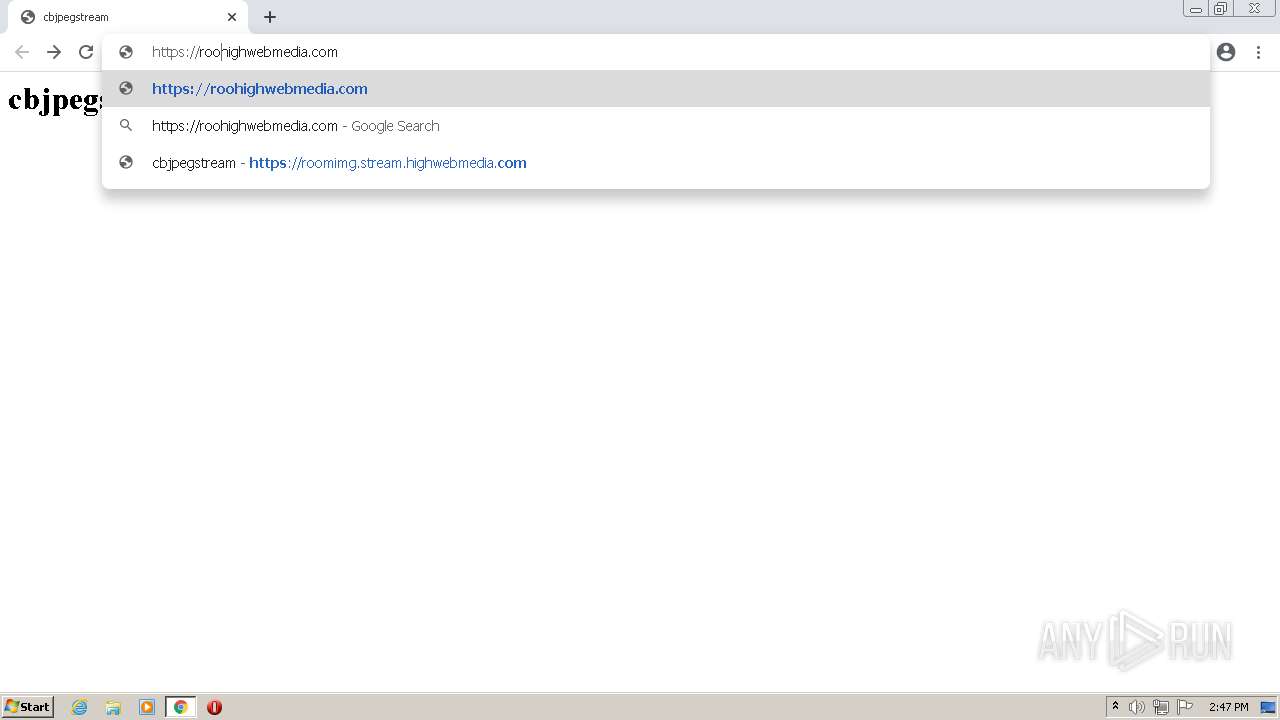The width and height of the screenshot is (1280, 720).
Task: Open the red Opera taskbar icon
Action: [x=214, y=707]
